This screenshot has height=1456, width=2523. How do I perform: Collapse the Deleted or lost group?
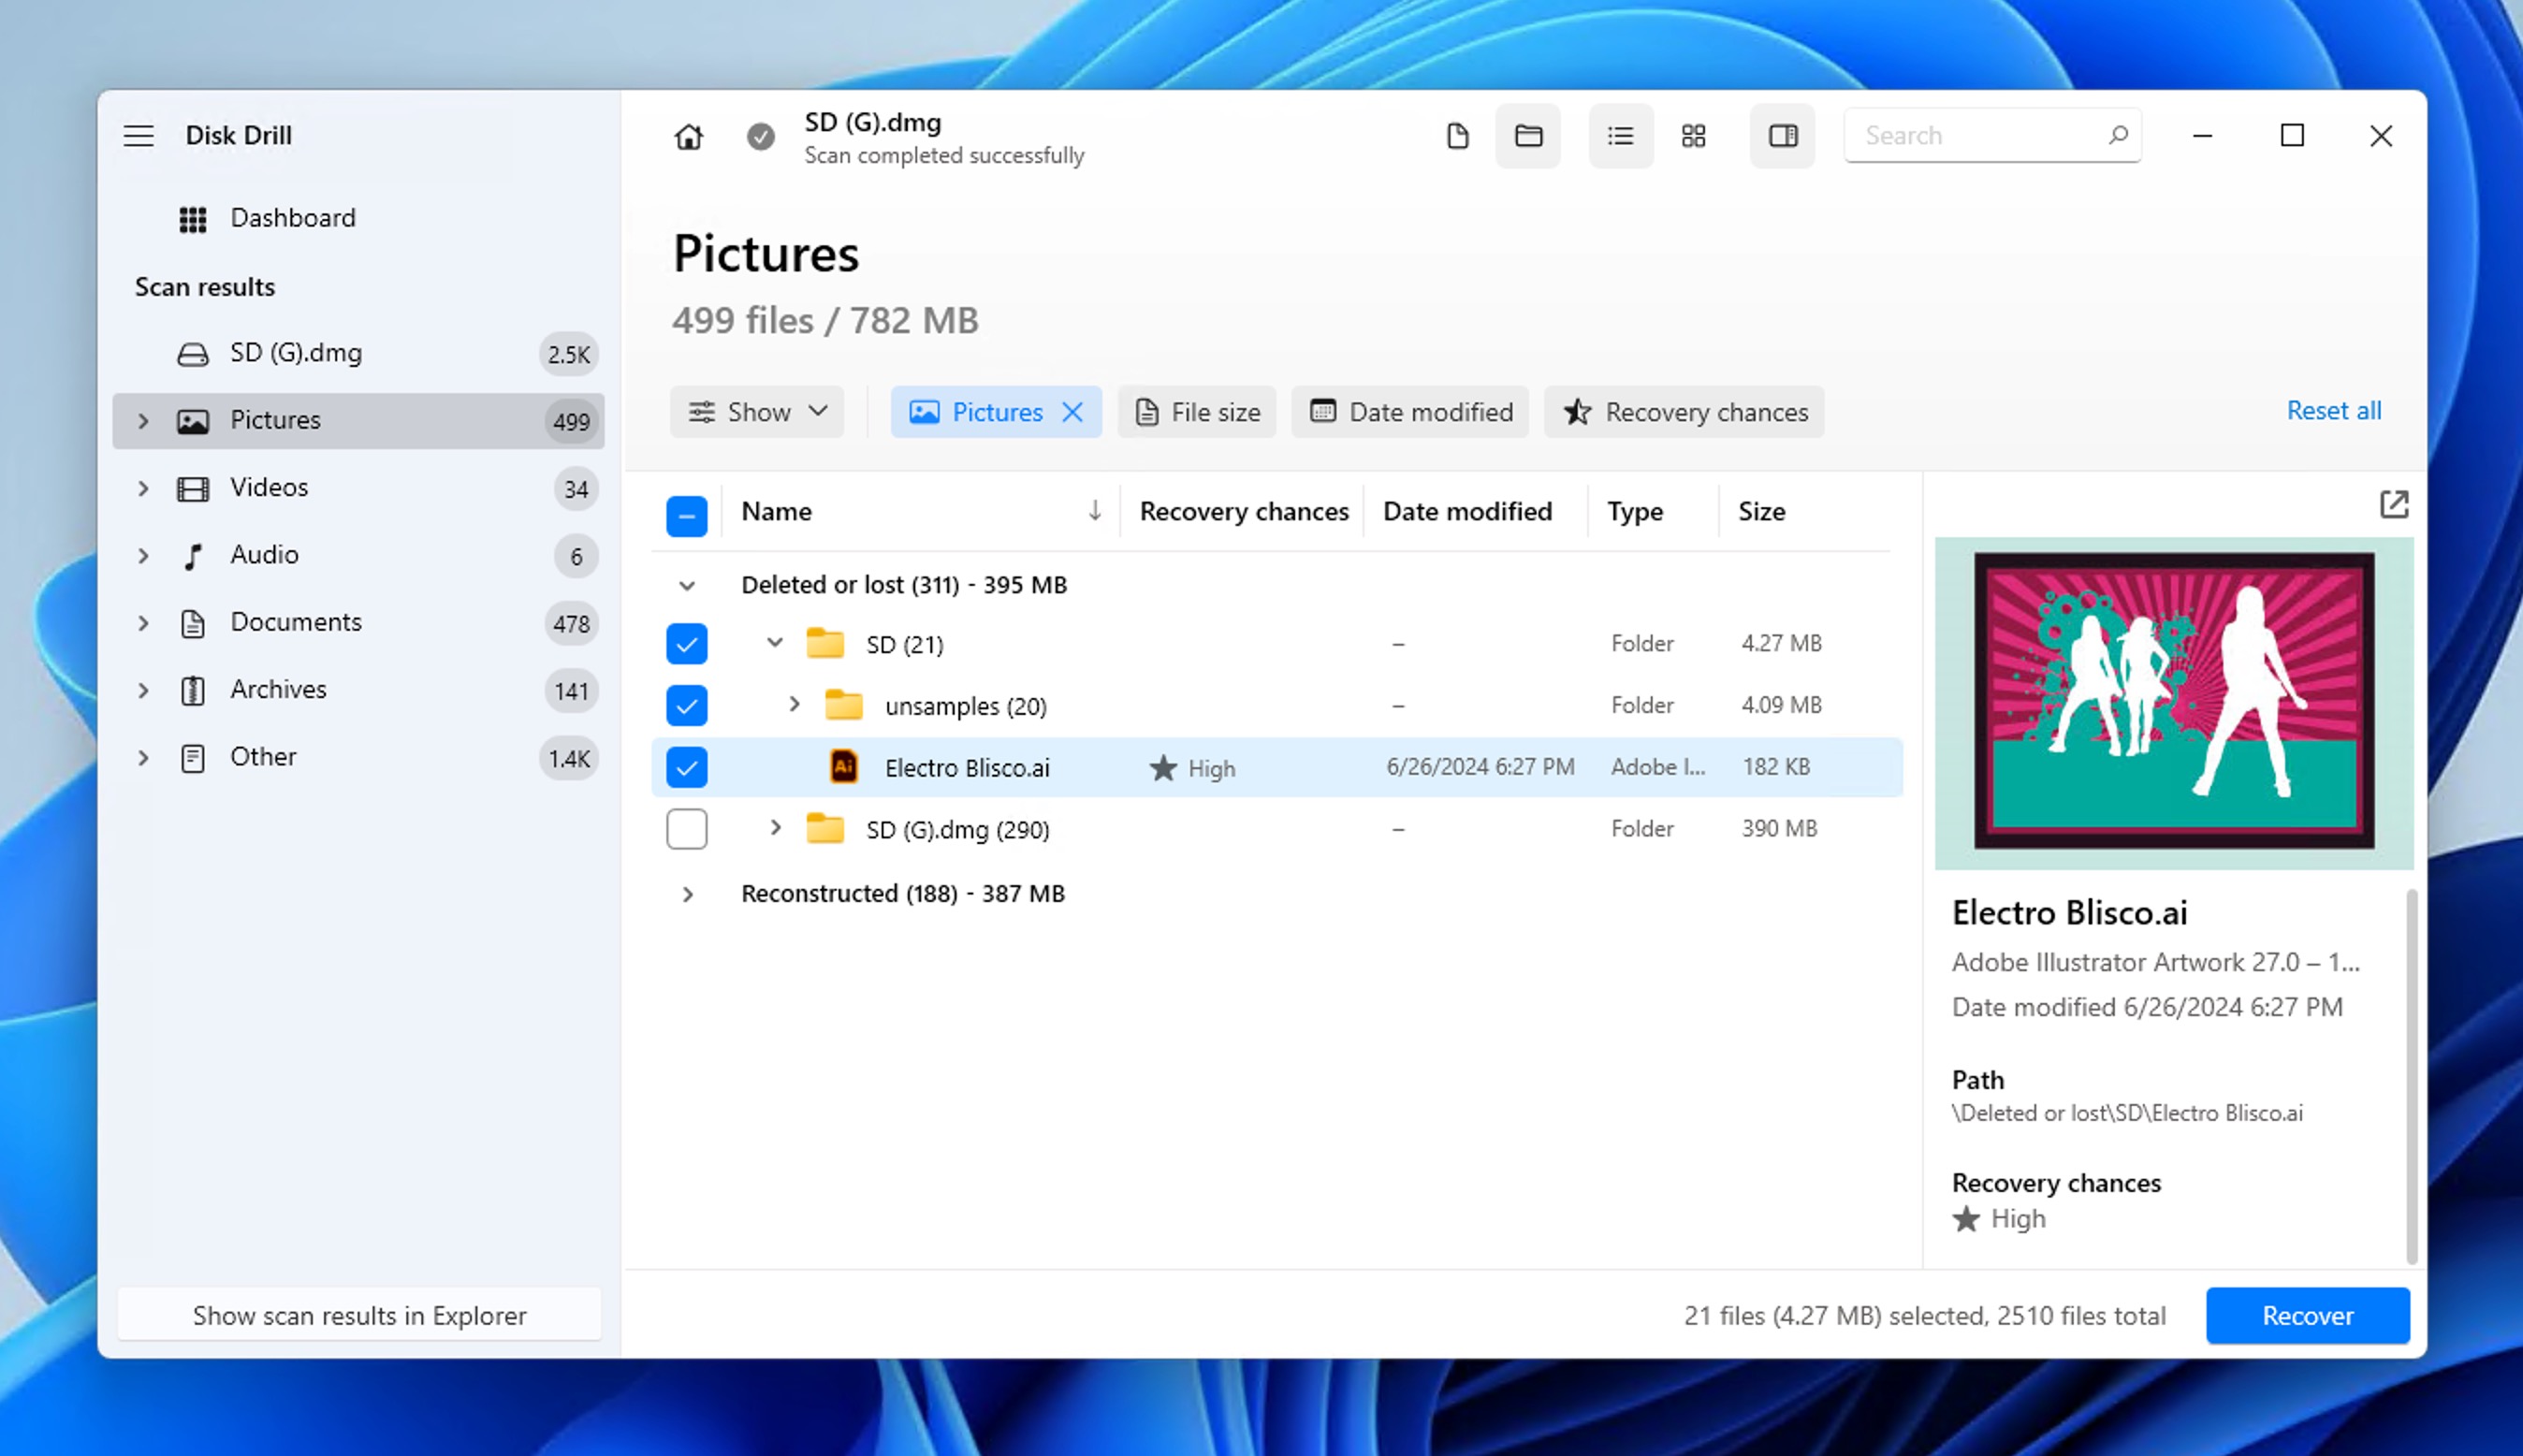tap(687, 586)
